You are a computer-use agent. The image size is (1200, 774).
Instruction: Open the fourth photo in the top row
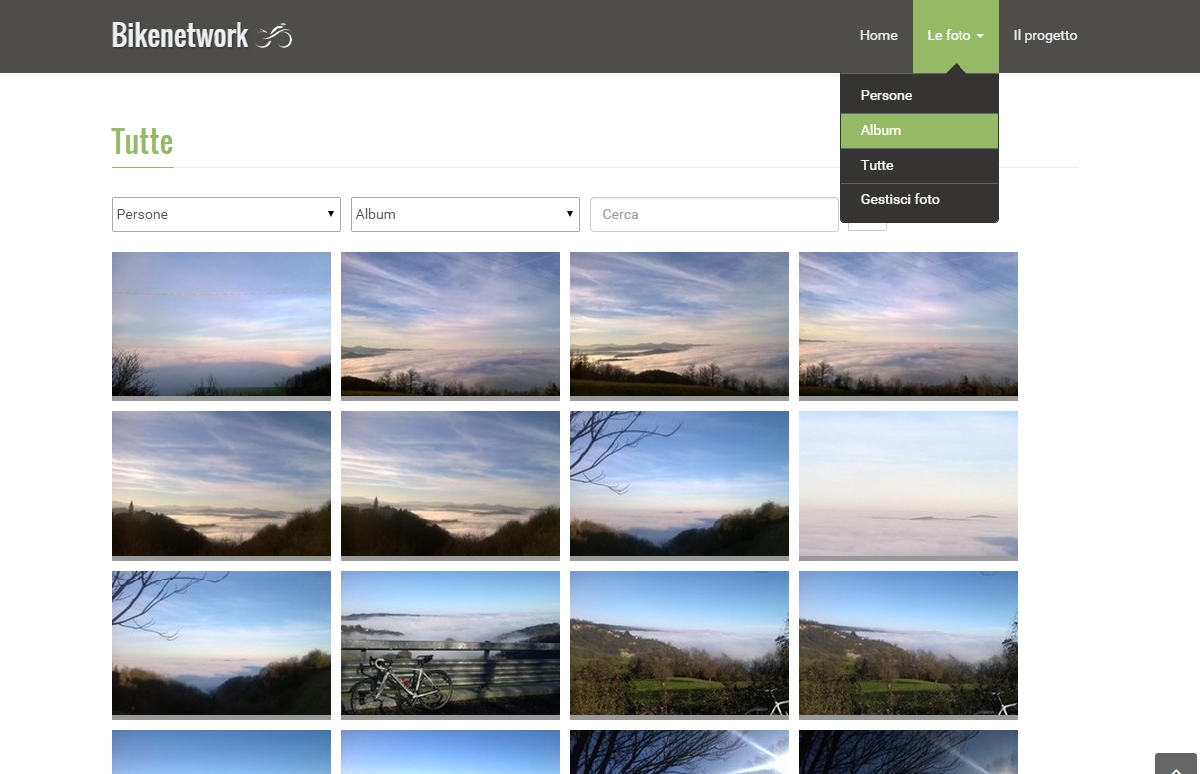click(908, 325)
